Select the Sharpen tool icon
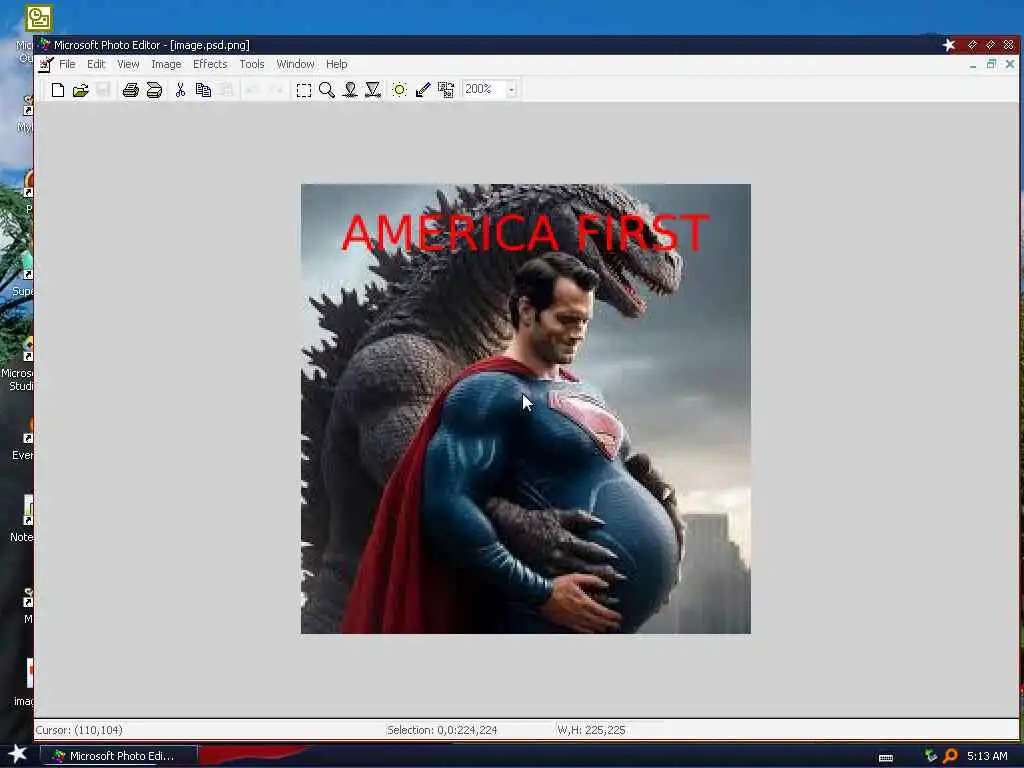The image size is (1024, 768). click(373, 90)
